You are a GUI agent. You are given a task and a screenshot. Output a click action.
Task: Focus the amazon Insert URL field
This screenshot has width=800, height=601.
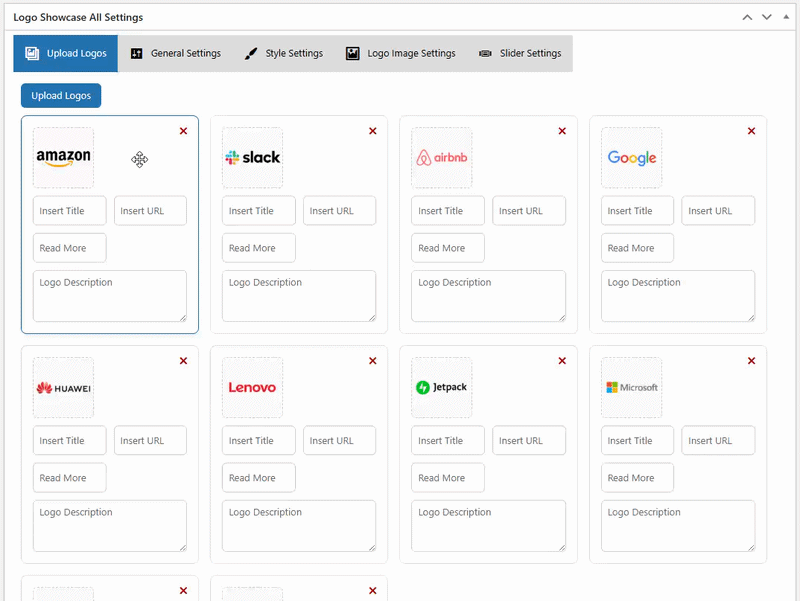tap(150, 211)
